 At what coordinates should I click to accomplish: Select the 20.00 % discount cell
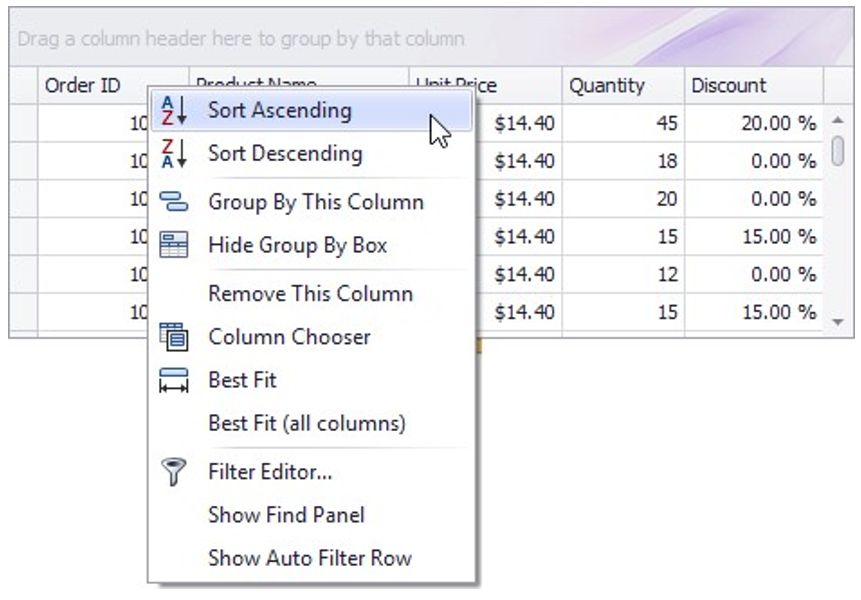click(753, 123)
